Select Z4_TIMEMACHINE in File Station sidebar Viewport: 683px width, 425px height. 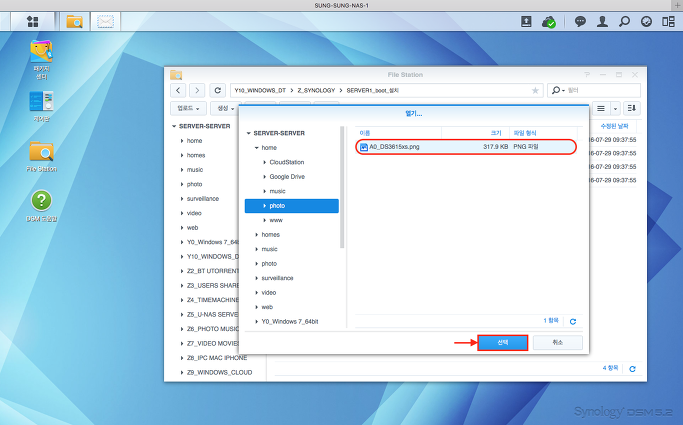click(x=213, y=300)
